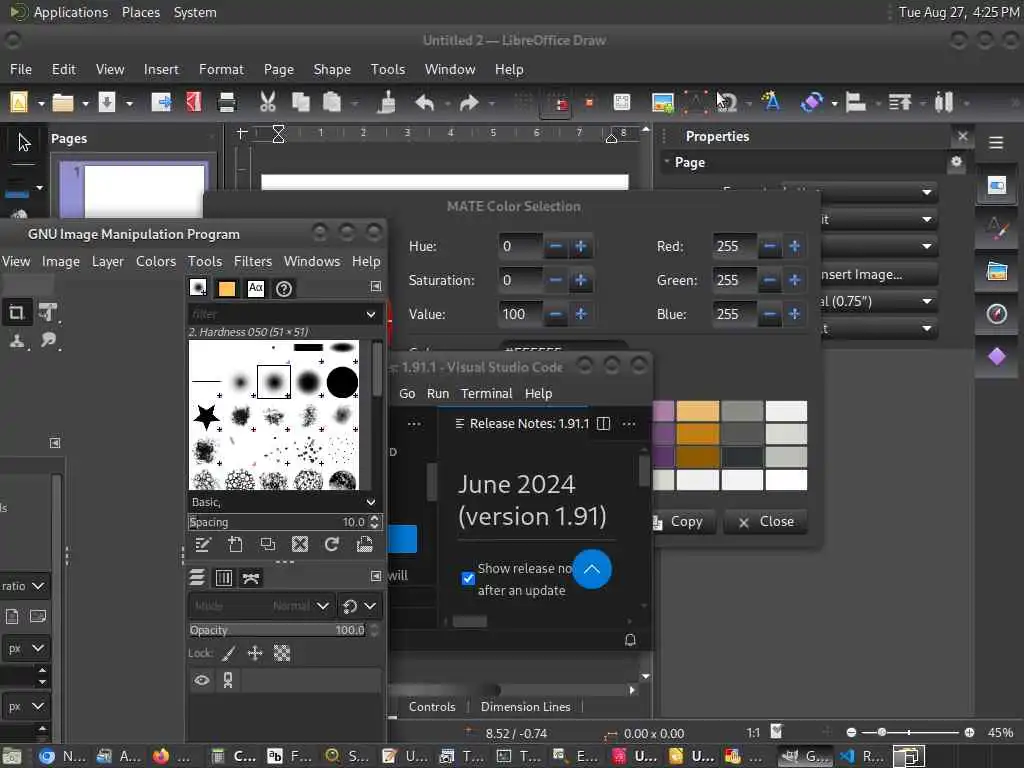Open the Fonts tab icon in GIMP

(255, 287)
